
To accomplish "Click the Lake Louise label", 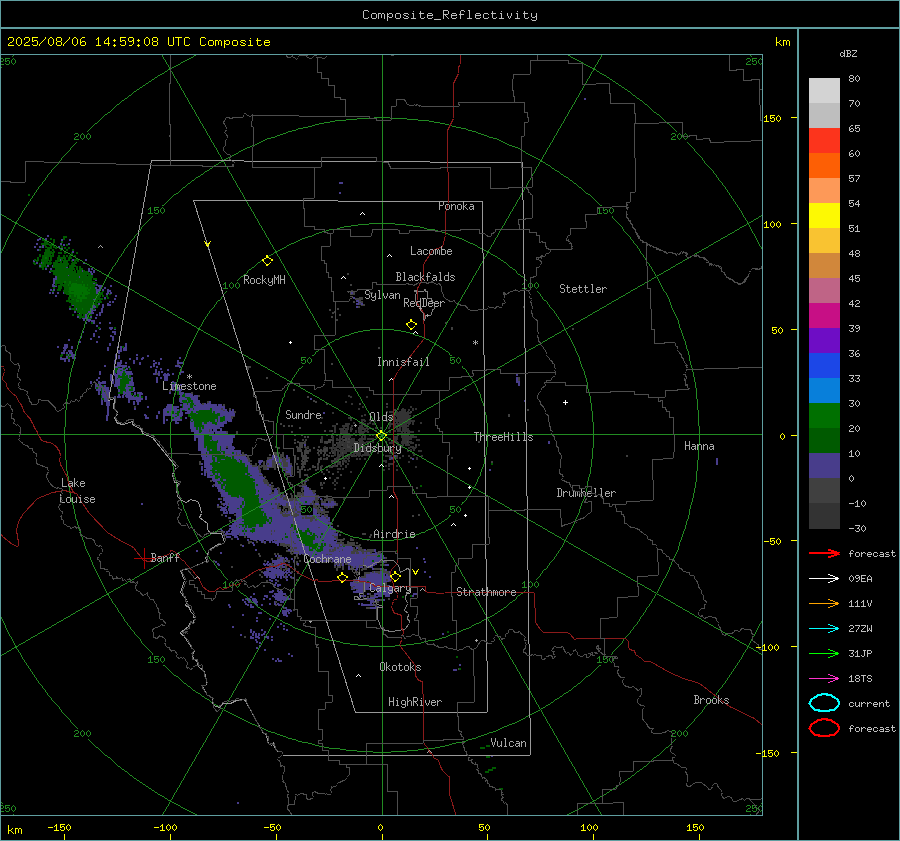I will (x=78, y=491).
